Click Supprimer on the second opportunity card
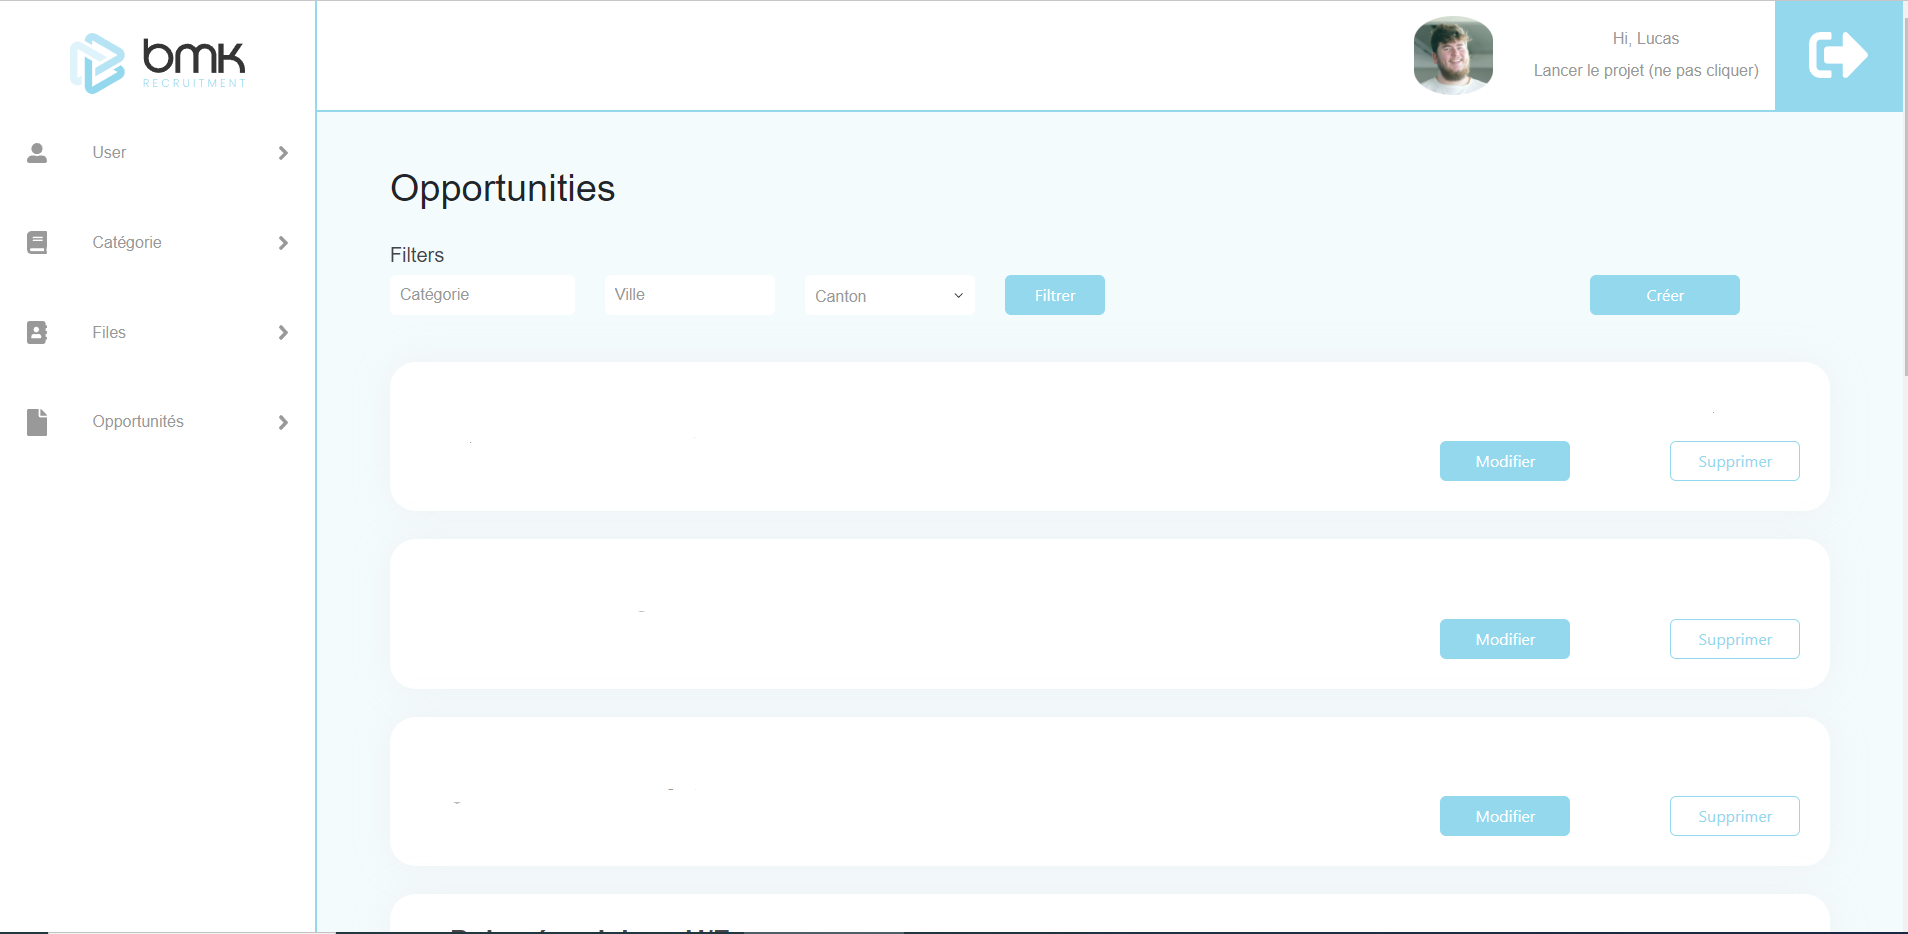The width and height of the screenshot is (1908, 934). [1735, 639]
